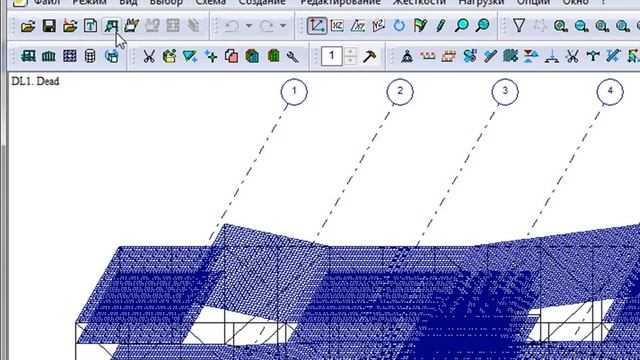The width and height of the screenshot is (640, 360).
Task: Click the second cyan magnifier icon
Action: point(482,26)
